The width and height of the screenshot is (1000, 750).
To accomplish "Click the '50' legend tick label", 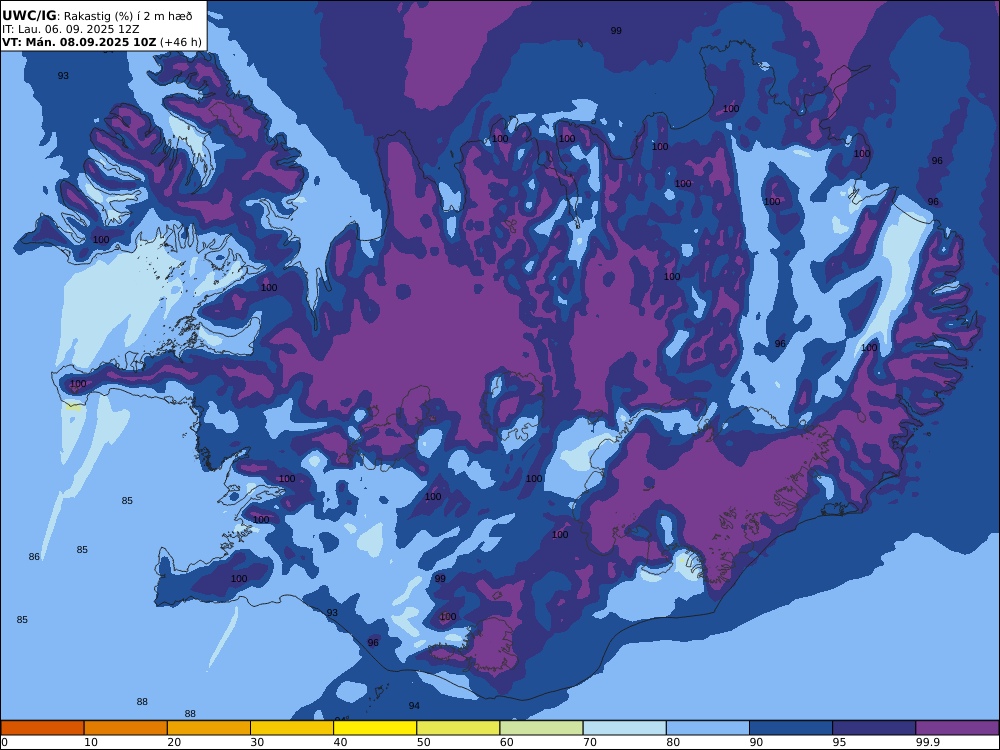I will tap(423, 742).
